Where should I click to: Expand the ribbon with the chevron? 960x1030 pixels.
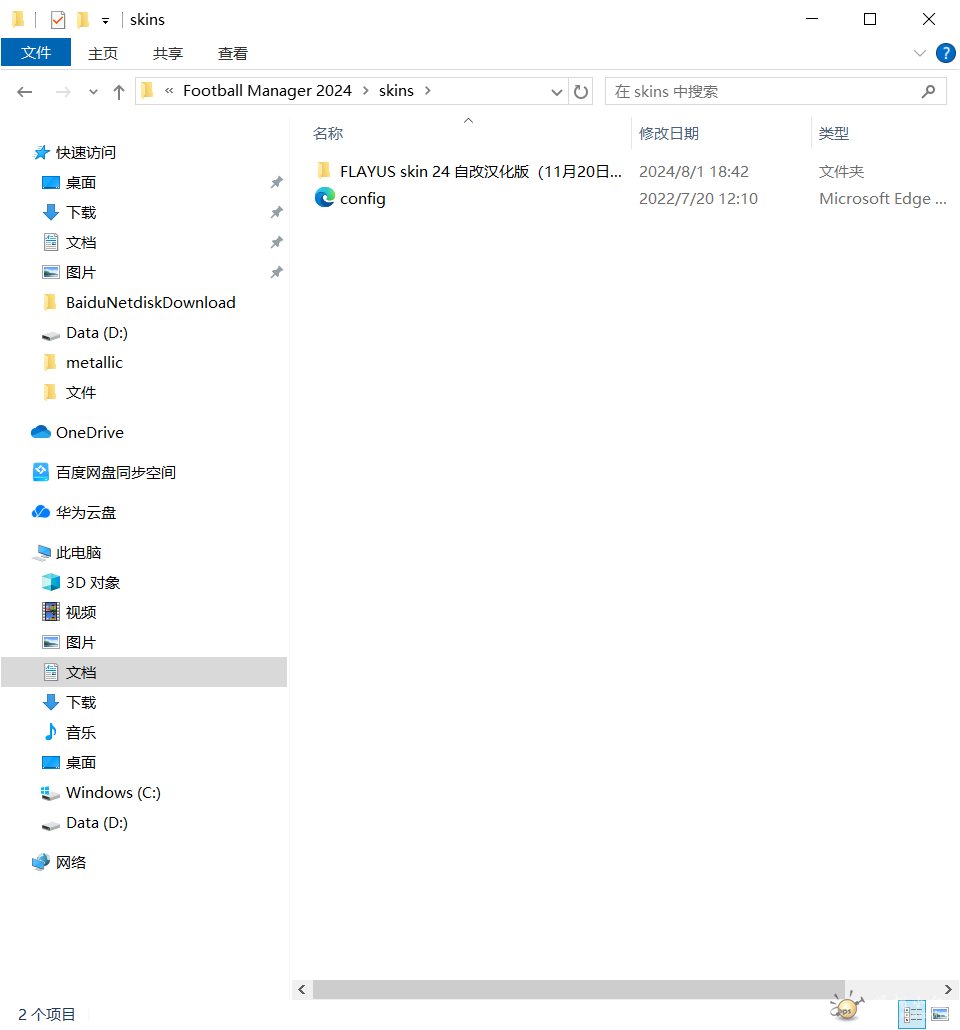(920, 53)
